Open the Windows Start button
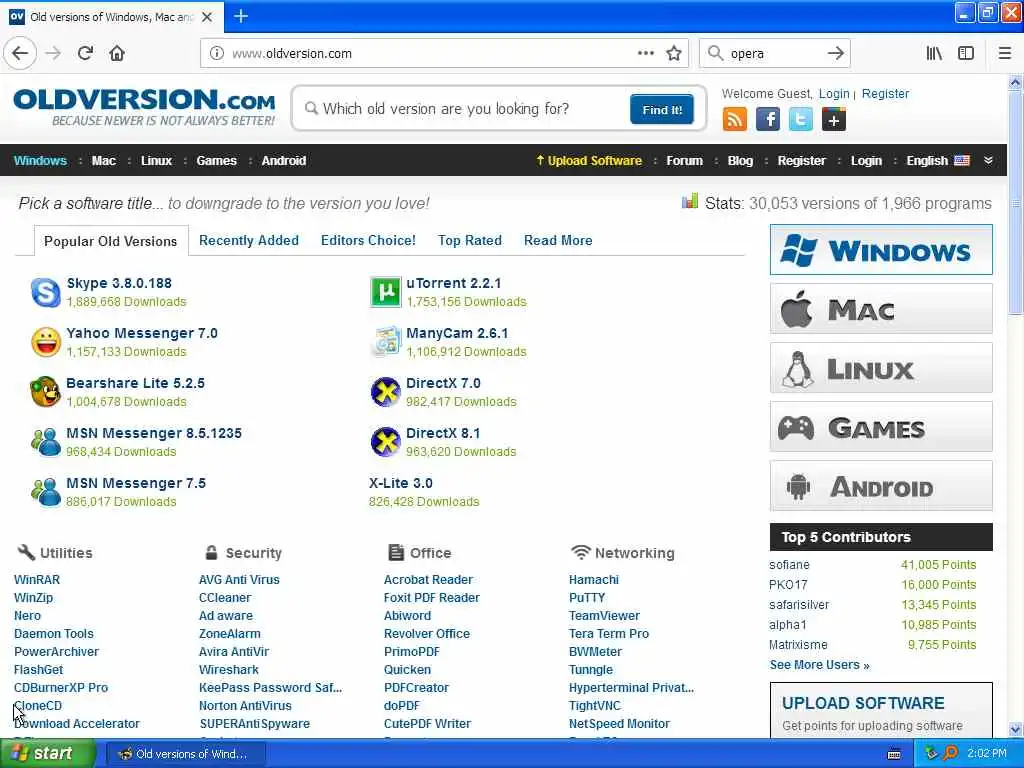 click(47, 753)
